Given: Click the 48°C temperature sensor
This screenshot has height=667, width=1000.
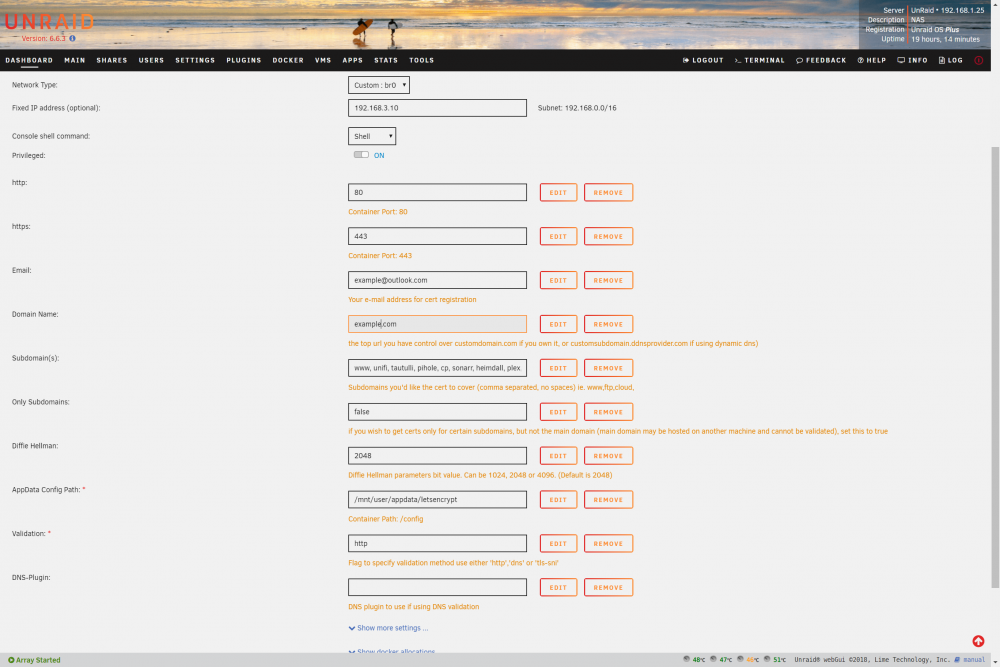Looking at the screenshot, I should pyautogui.click(x=694, y=659).
